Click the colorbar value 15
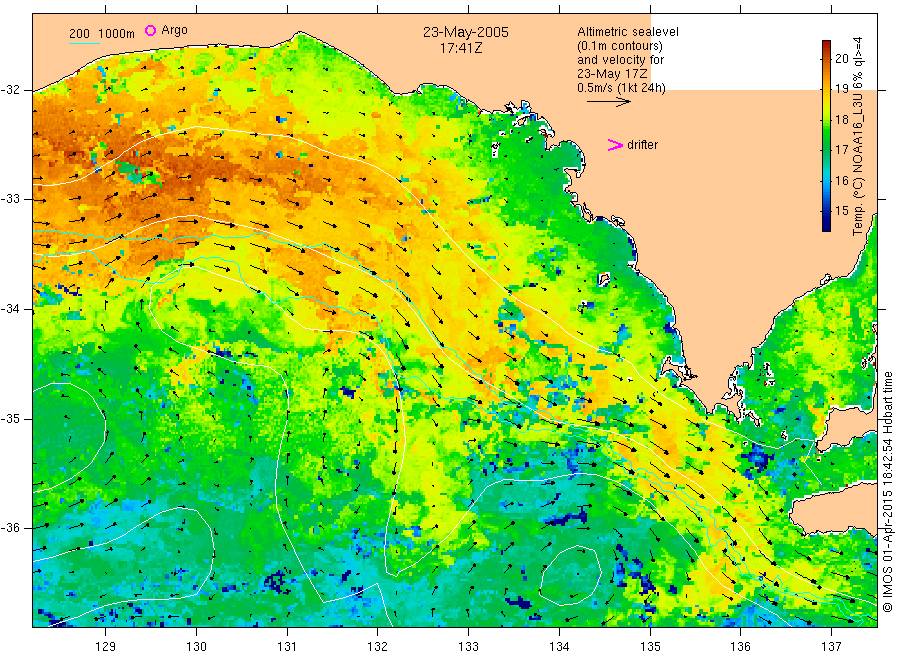 (x=841, y=211)
